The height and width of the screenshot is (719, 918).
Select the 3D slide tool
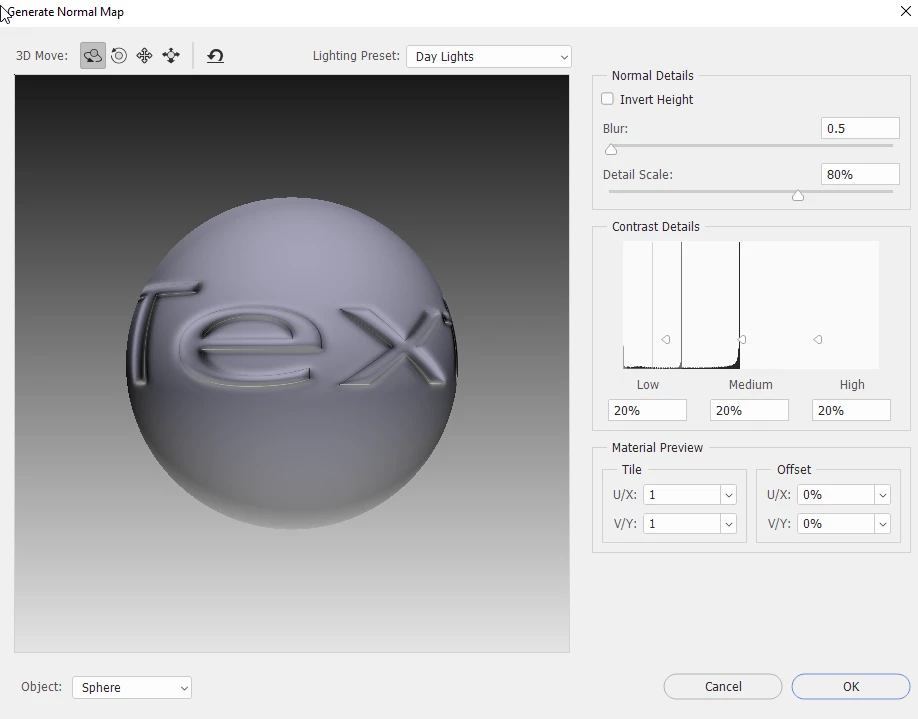171,56
